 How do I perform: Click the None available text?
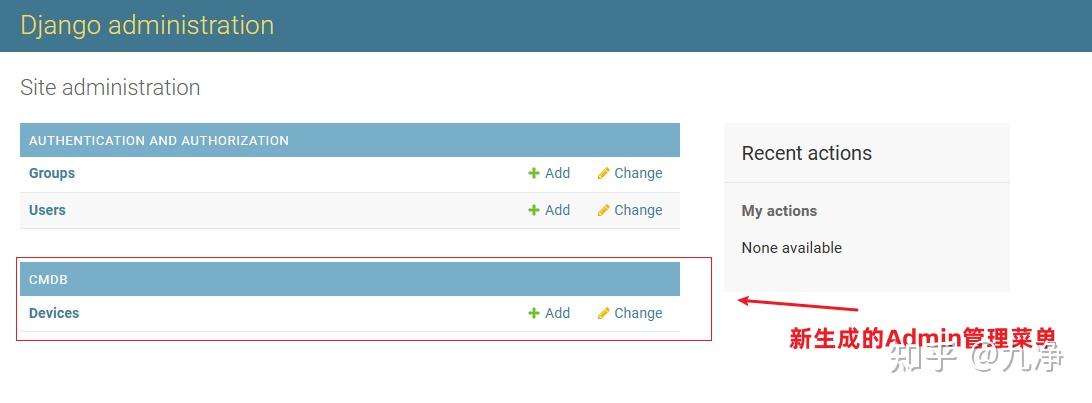coord(791,248)
